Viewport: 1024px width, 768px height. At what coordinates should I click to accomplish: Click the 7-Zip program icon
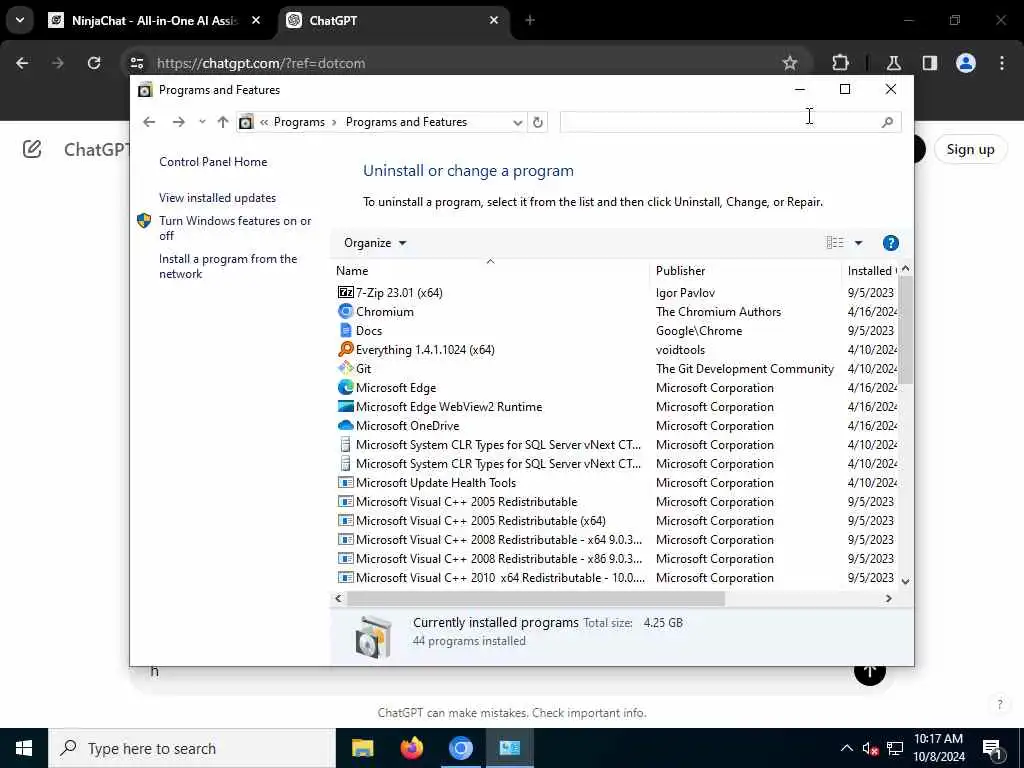345,293
